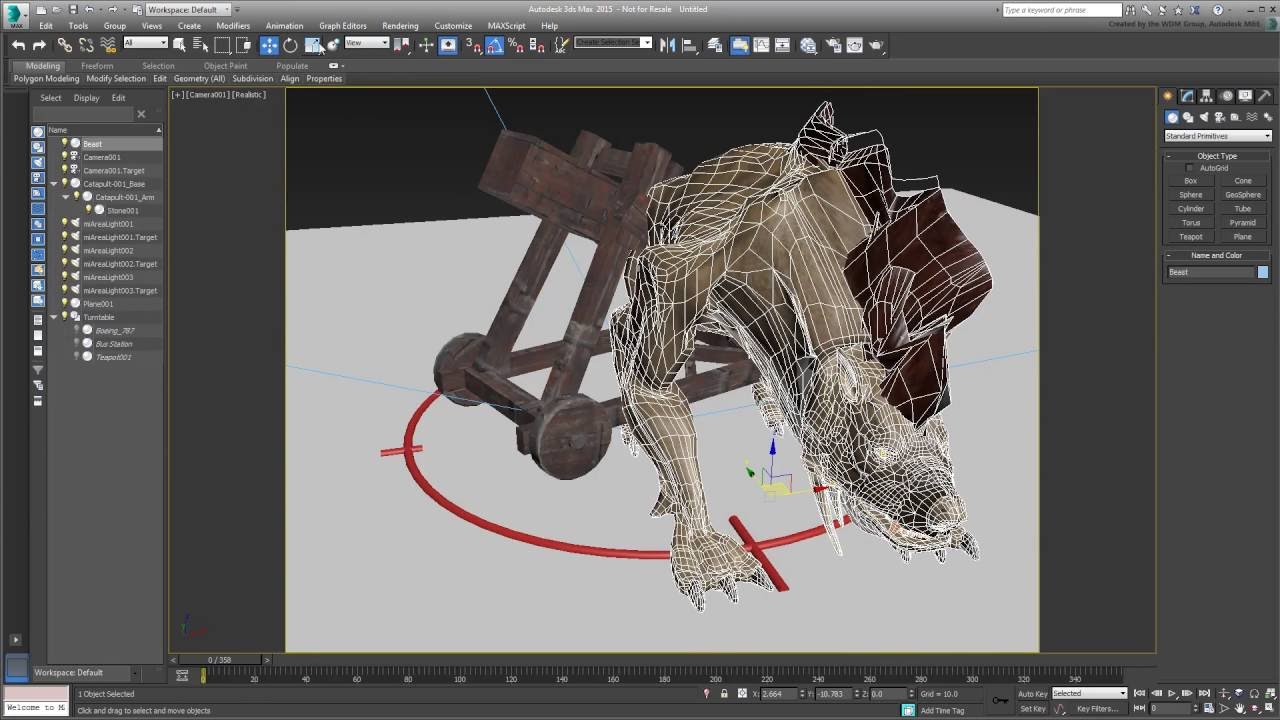Click the Beast object color swatch
This screenshot has width=1280, height=720.
1263,272
